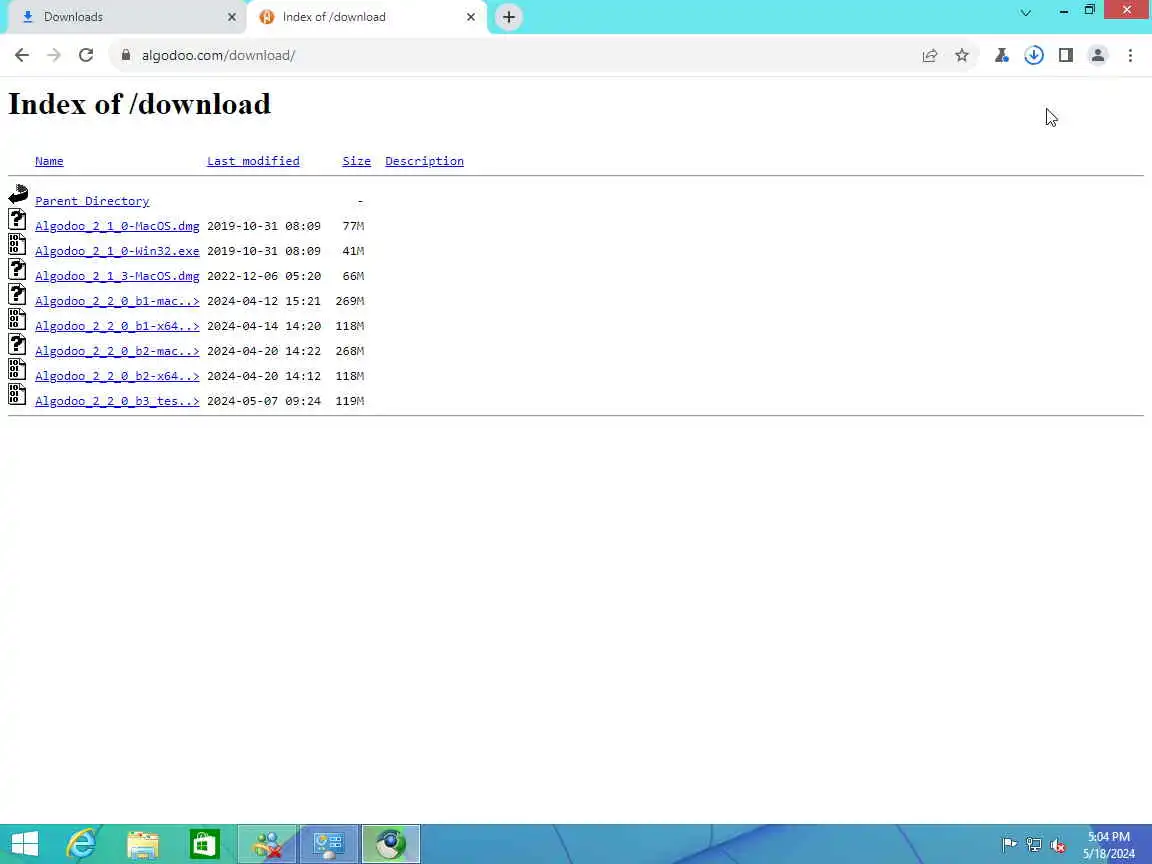Click file icon beside Algodoo_2_1_3-MacOS.dmg
The image size is (1152, 864).
pyautogui.click(x=17, y=269)
